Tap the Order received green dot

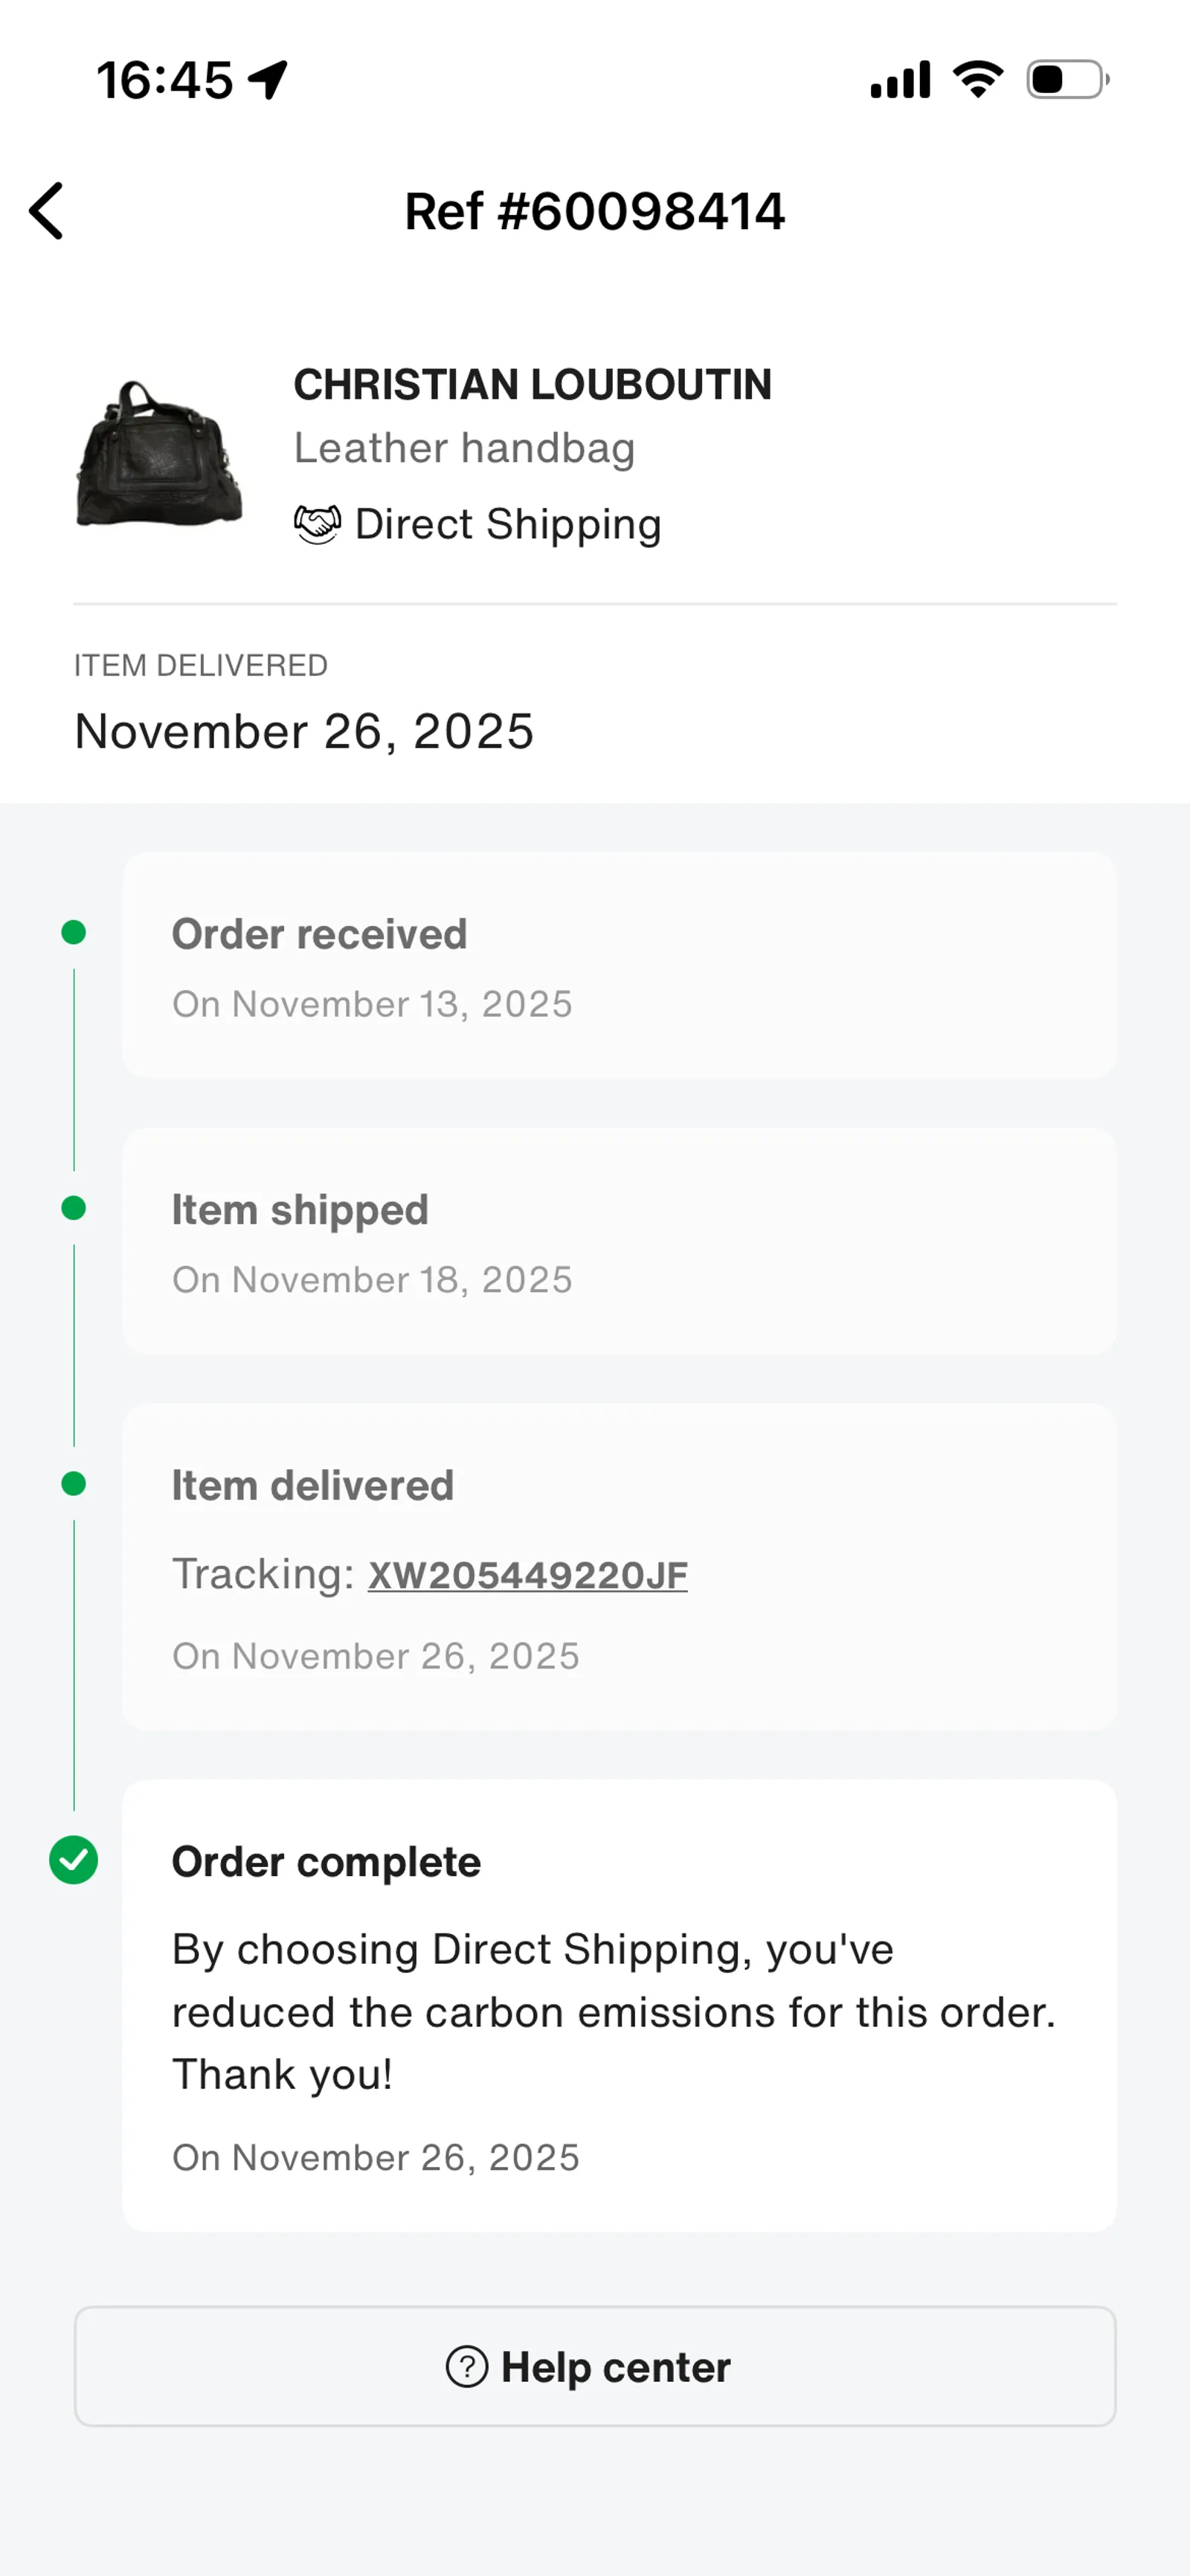[x=74, y=932]
